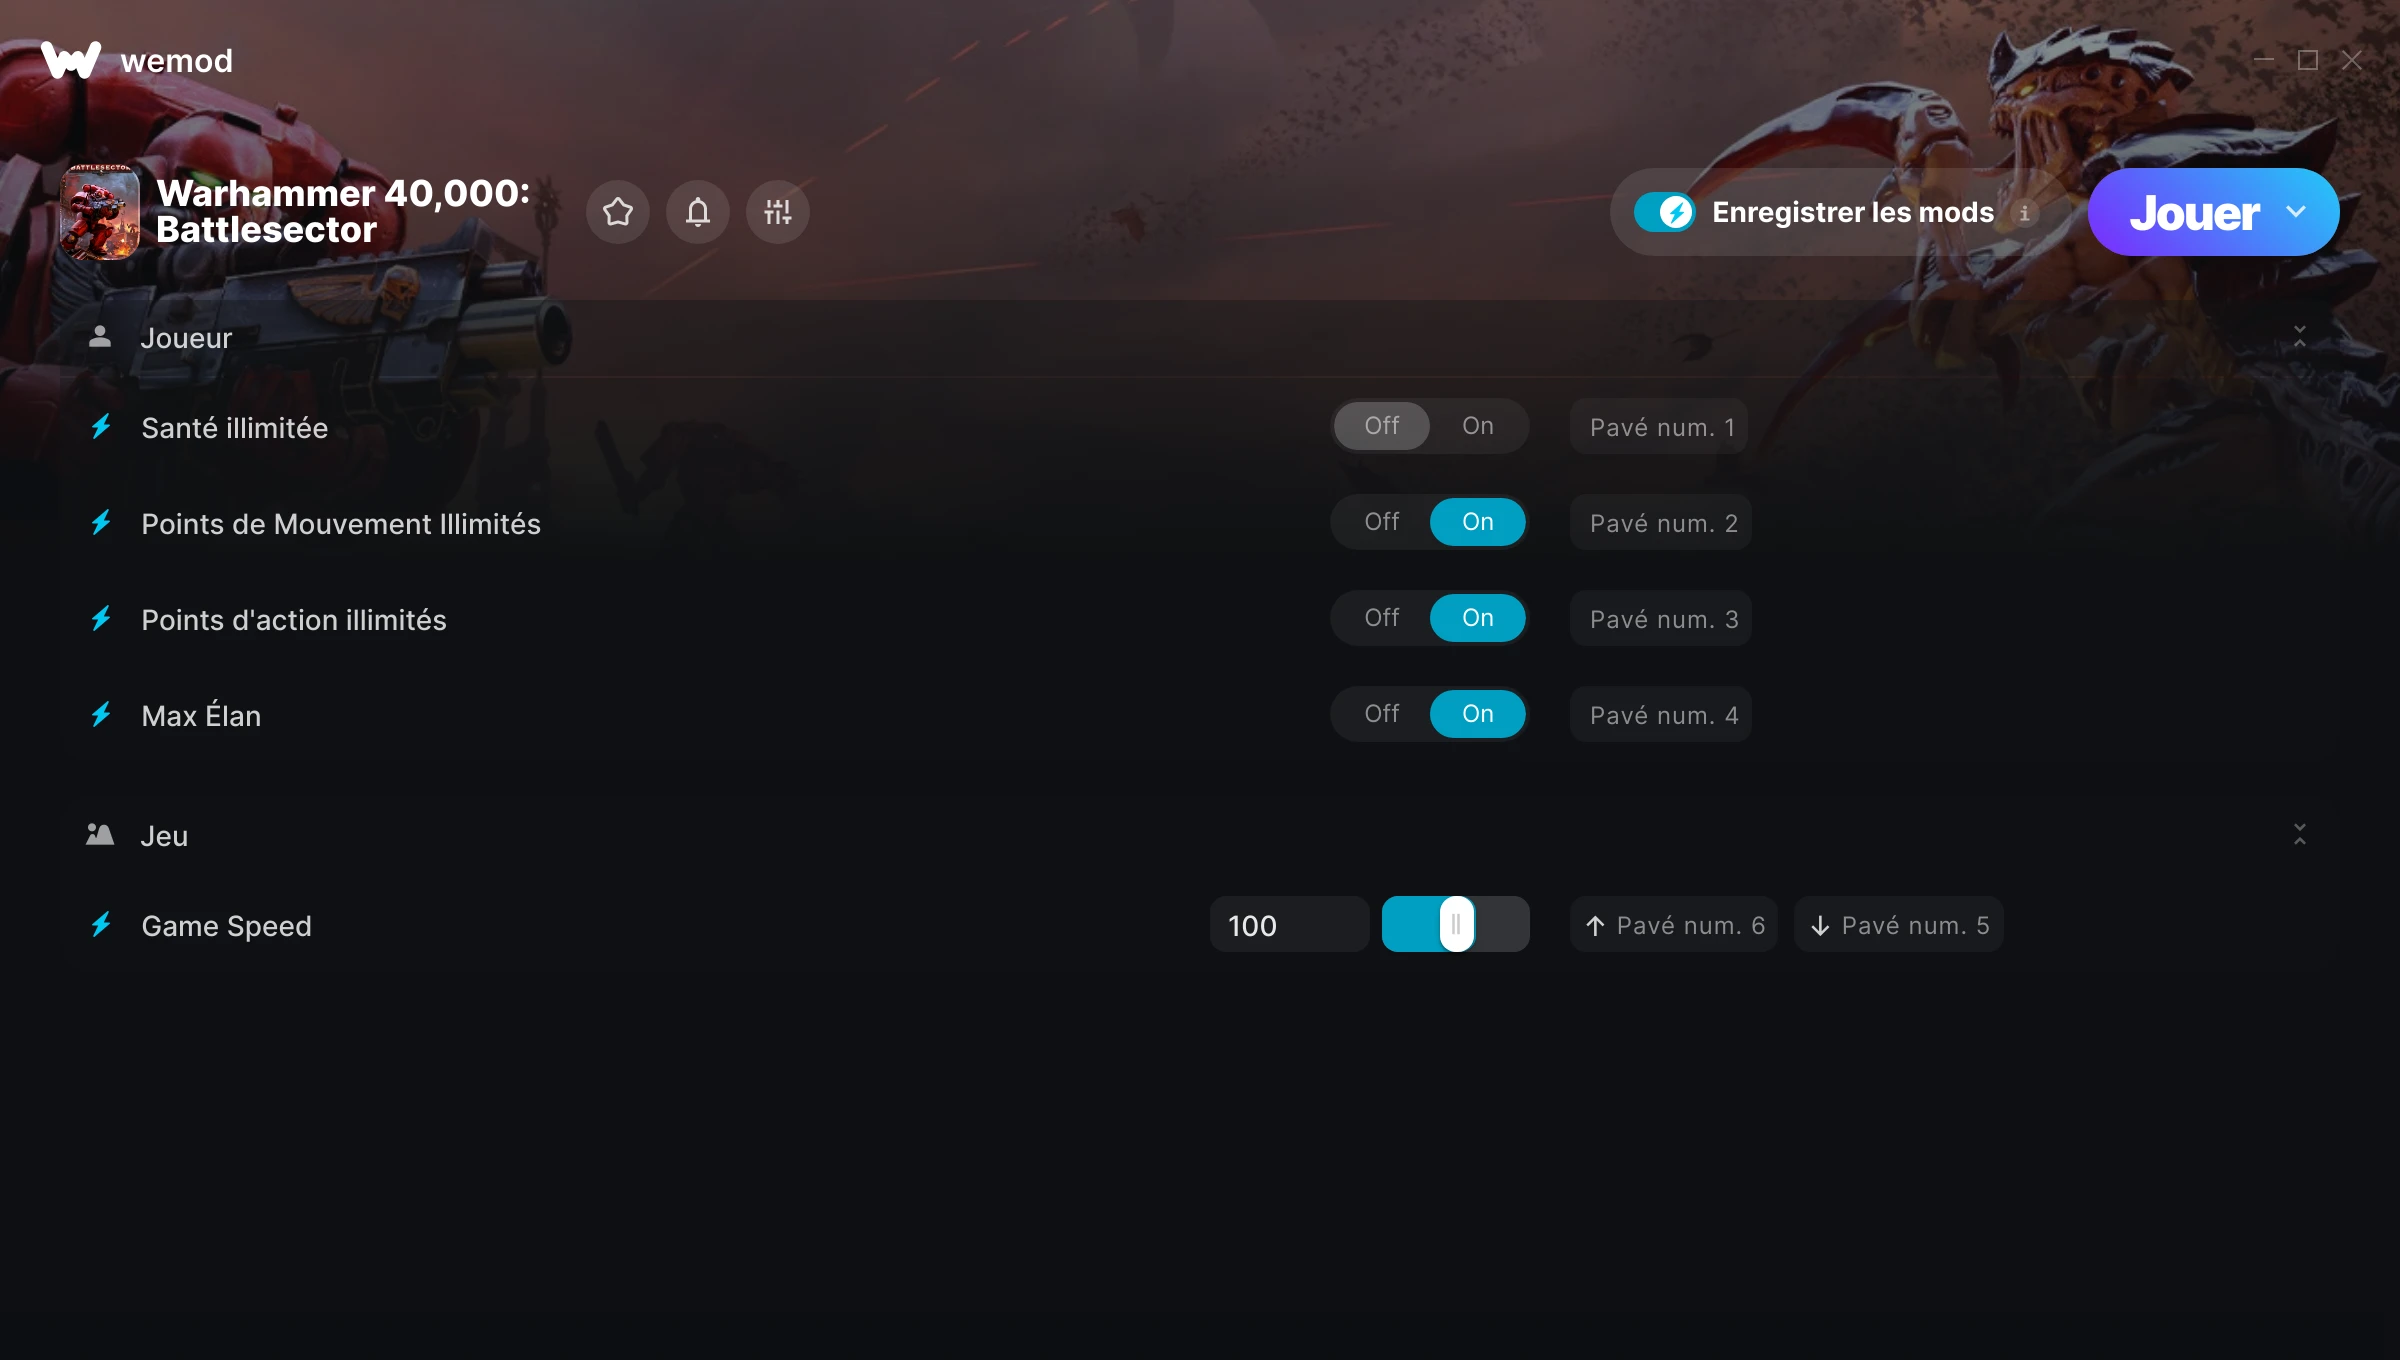This screenshot has height=1360, width=2400.
Task: Toggle the Enregistrer les mods switch
Action: coord(1665,212)
